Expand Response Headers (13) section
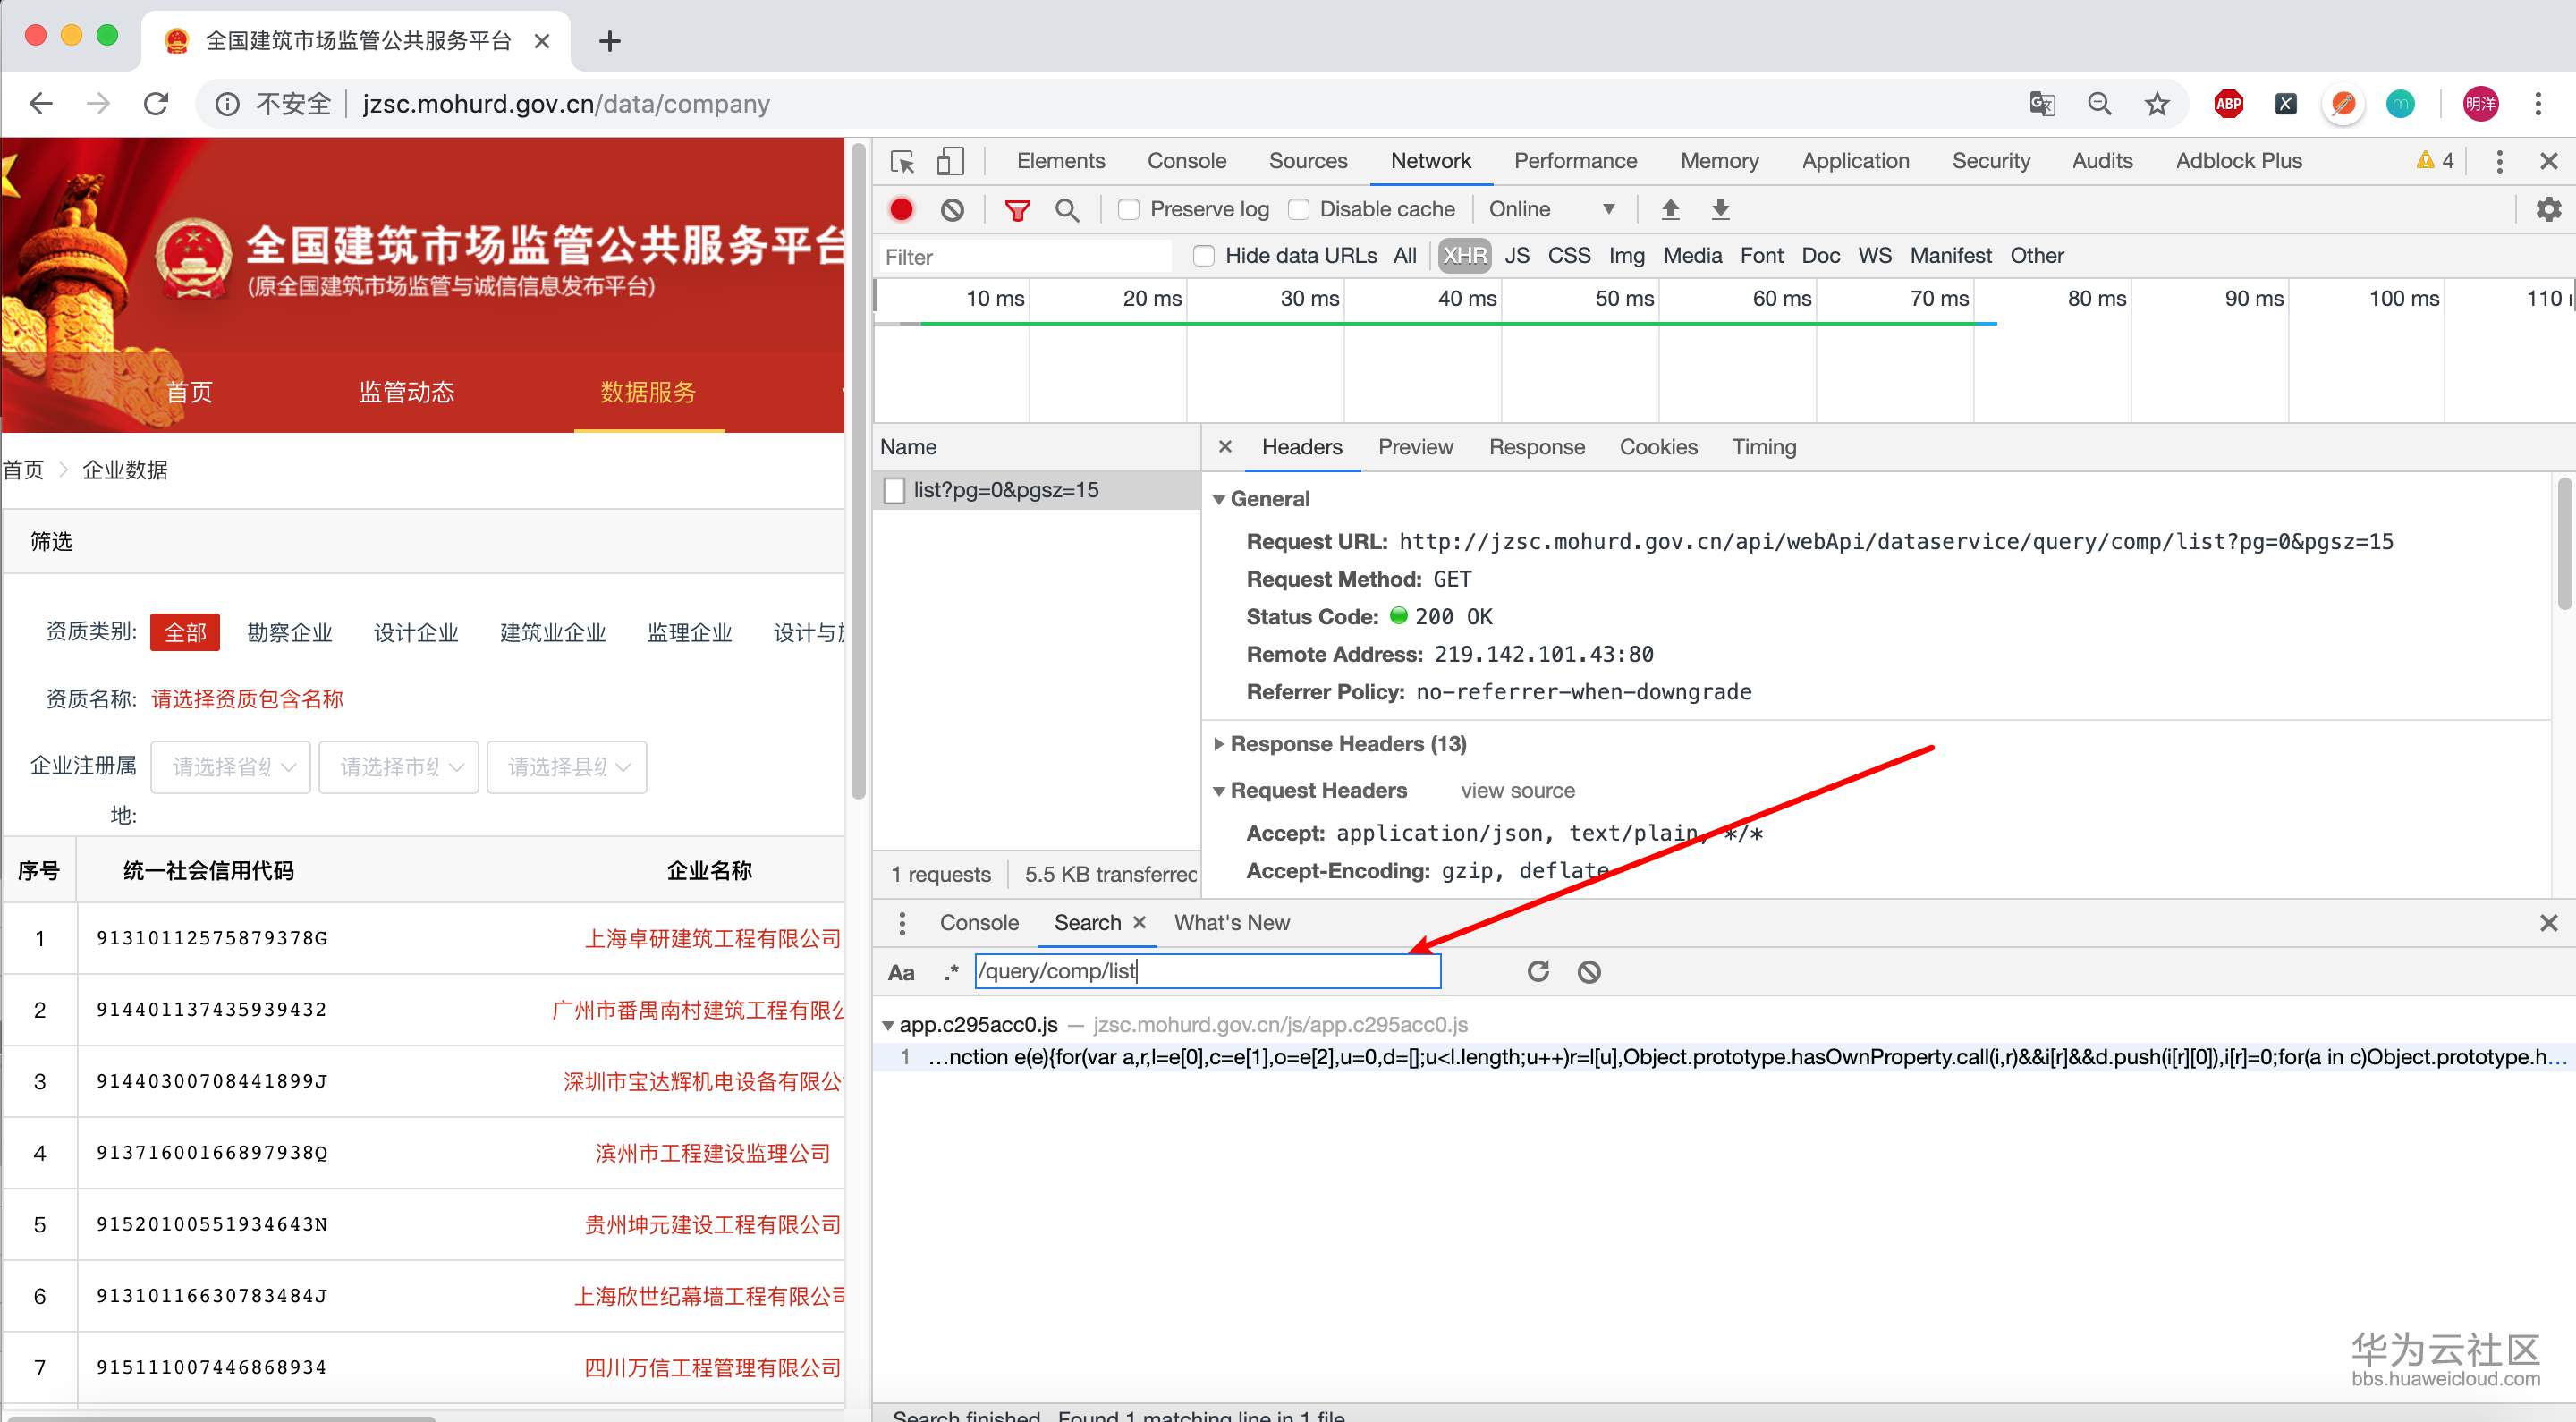 tap(1346, 744)
